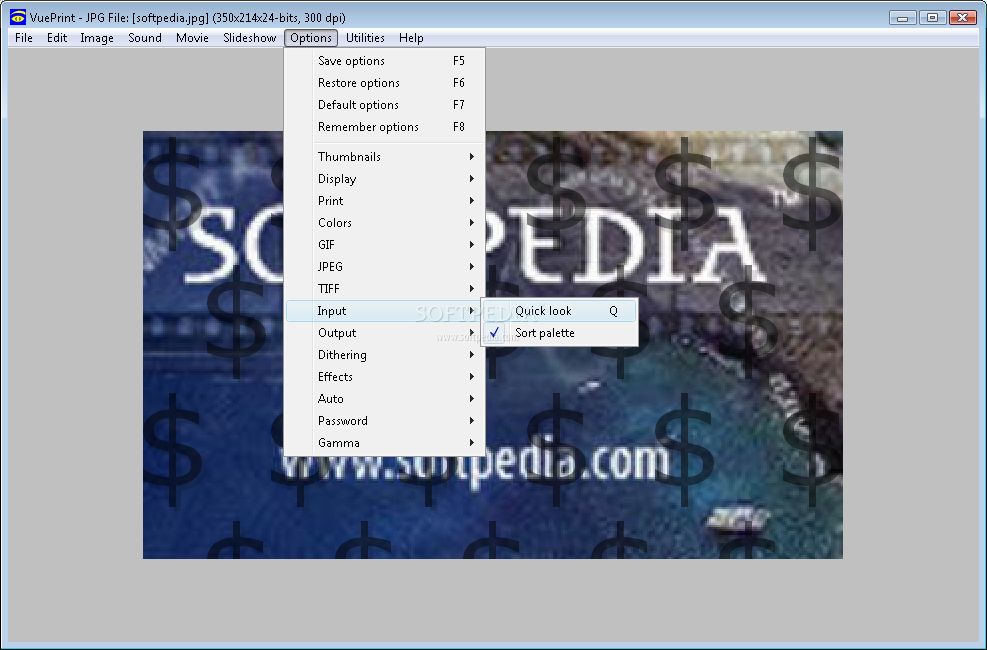
Task: Expand the Effects submenu
Action: [385, 377]
